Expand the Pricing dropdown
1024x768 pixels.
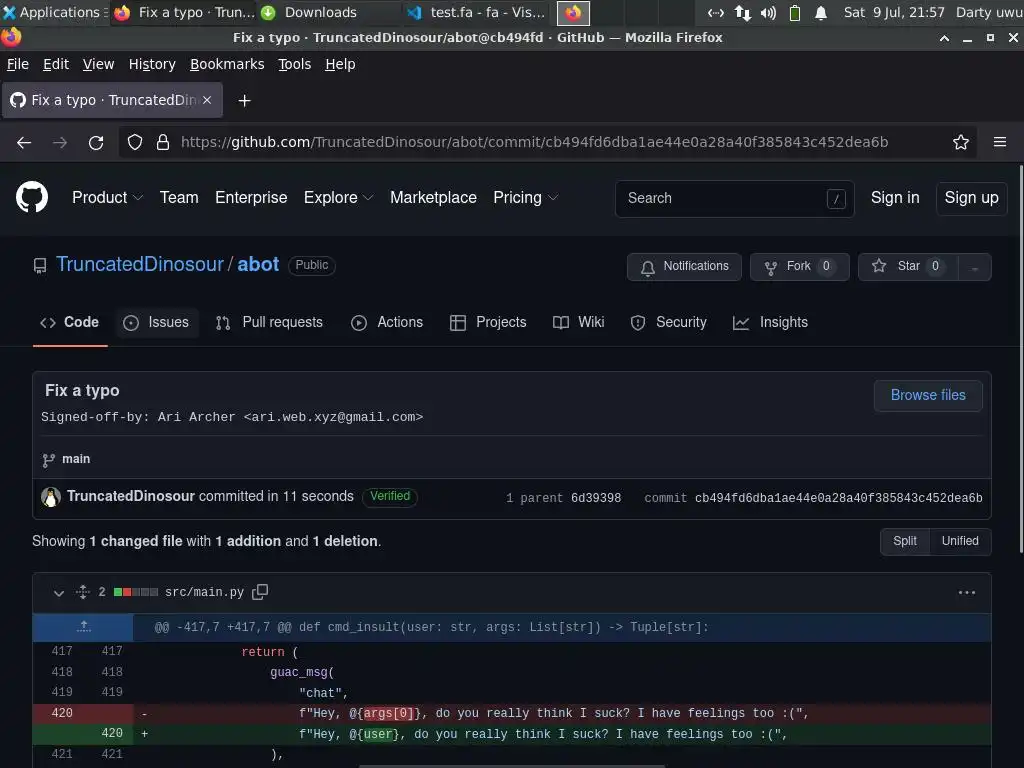coord(525,197)
